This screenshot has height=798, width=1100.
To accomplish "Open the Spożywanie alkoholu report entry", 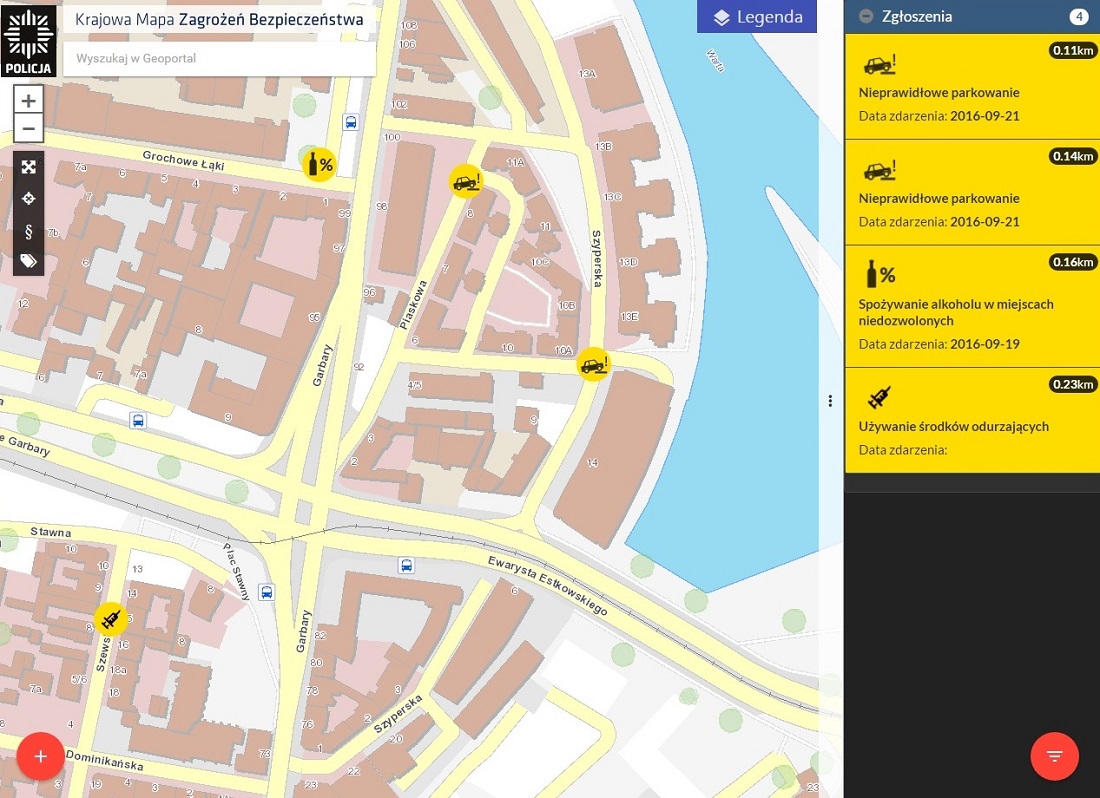I will tap(971, 307).
